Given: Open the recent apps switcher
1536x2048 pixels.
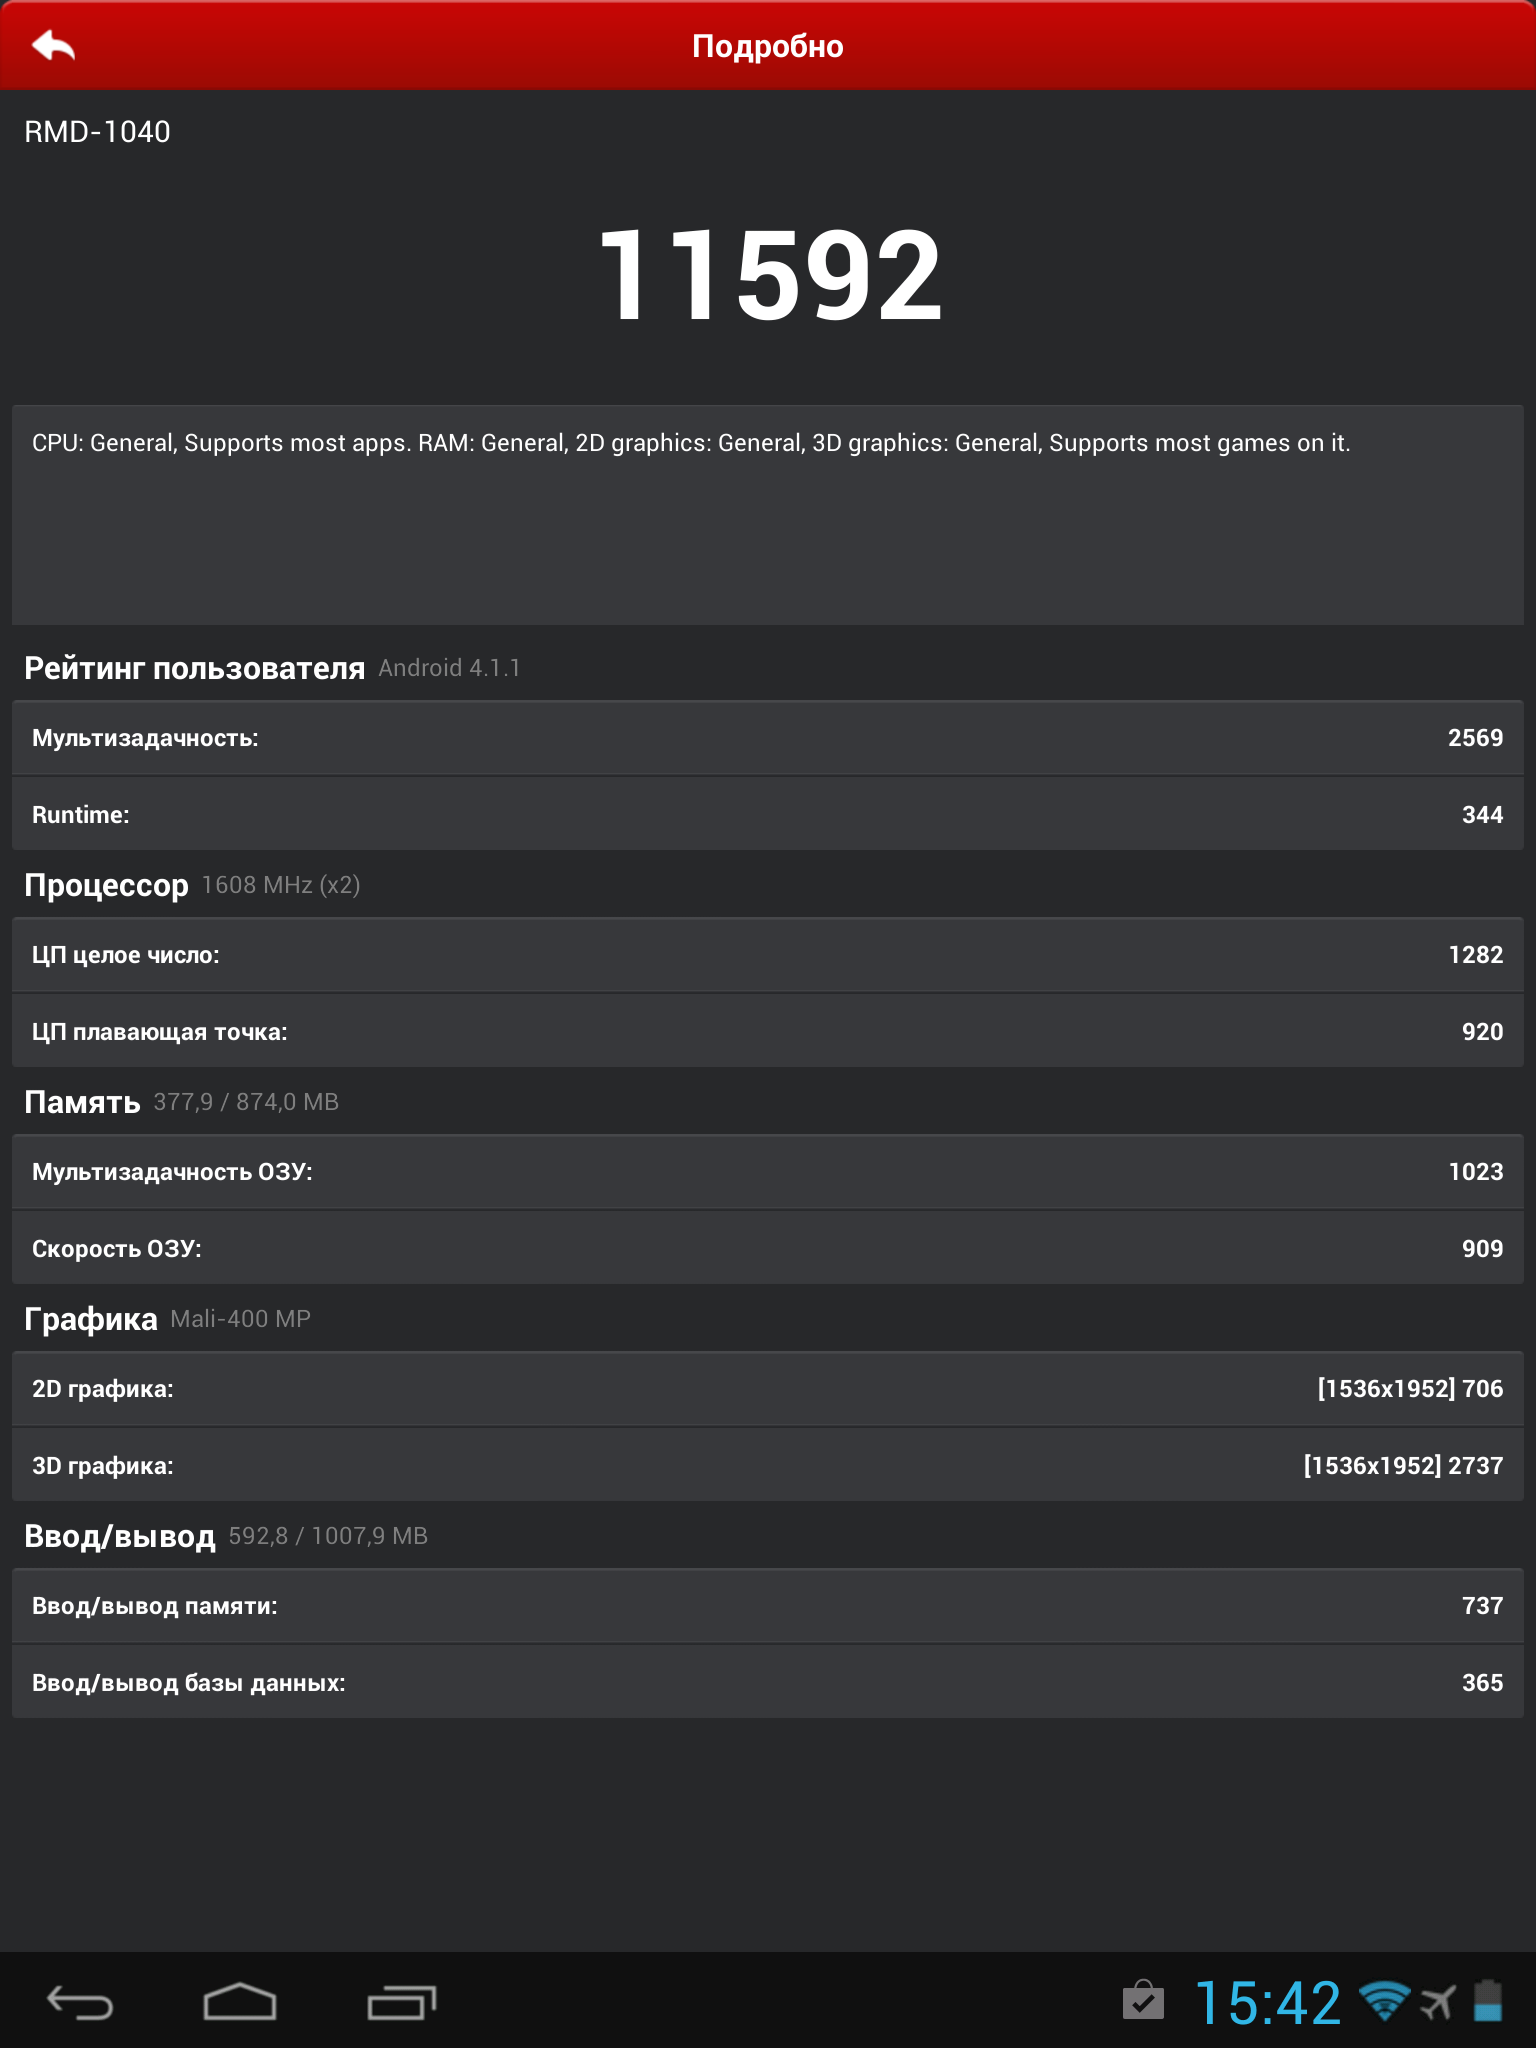Looking at the screenshot, I should 401,2002.
